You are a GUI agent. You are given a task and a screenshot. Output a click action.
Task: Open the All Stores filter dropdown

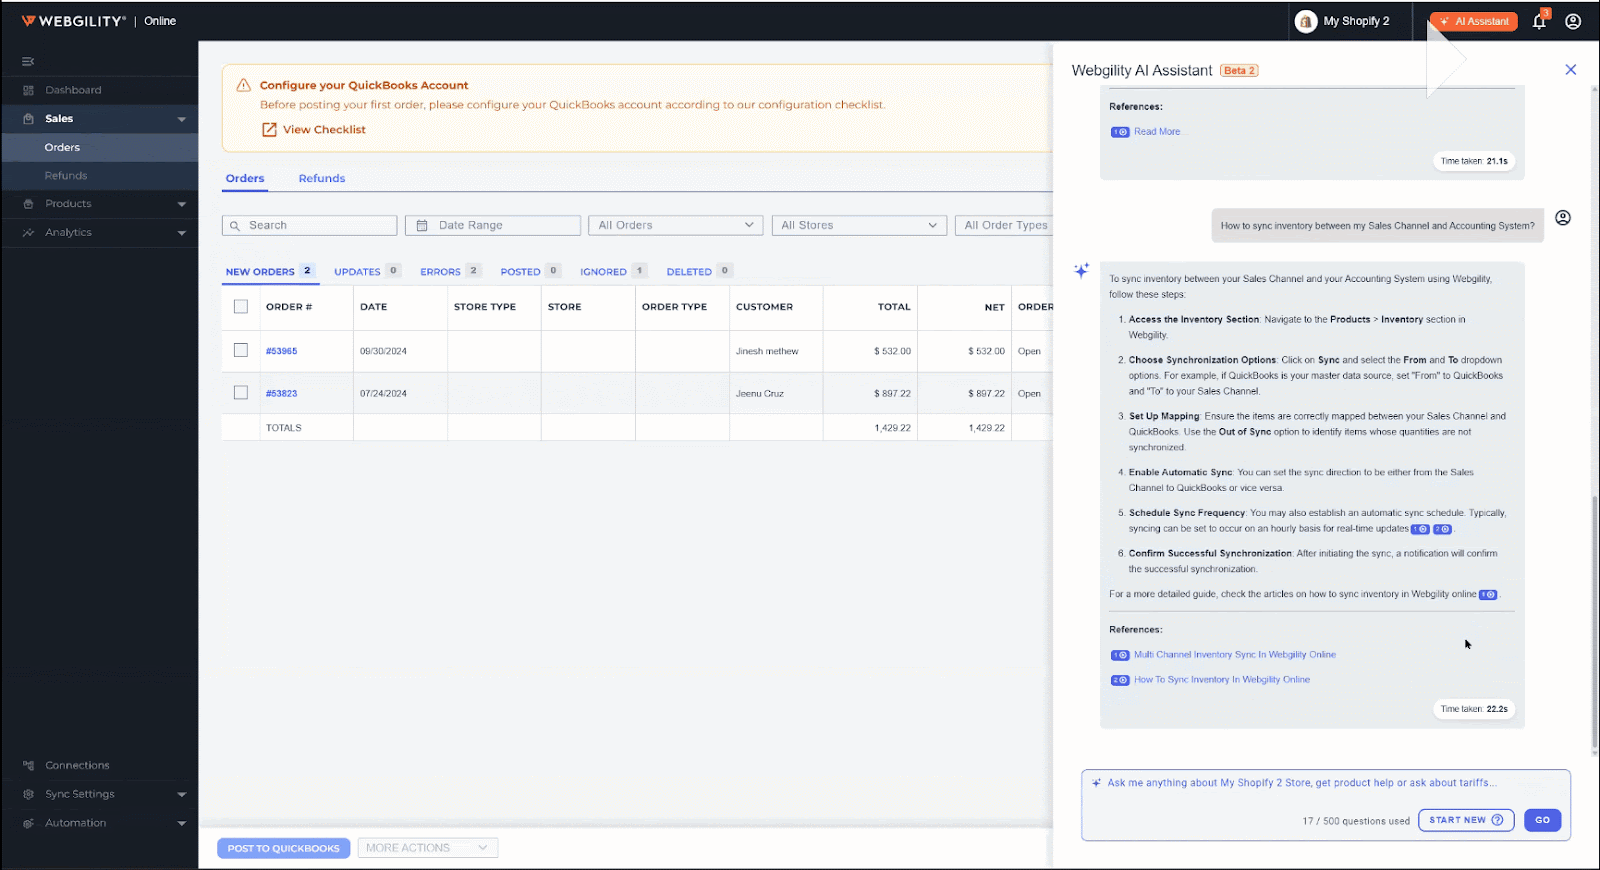(x=859, y=226)
